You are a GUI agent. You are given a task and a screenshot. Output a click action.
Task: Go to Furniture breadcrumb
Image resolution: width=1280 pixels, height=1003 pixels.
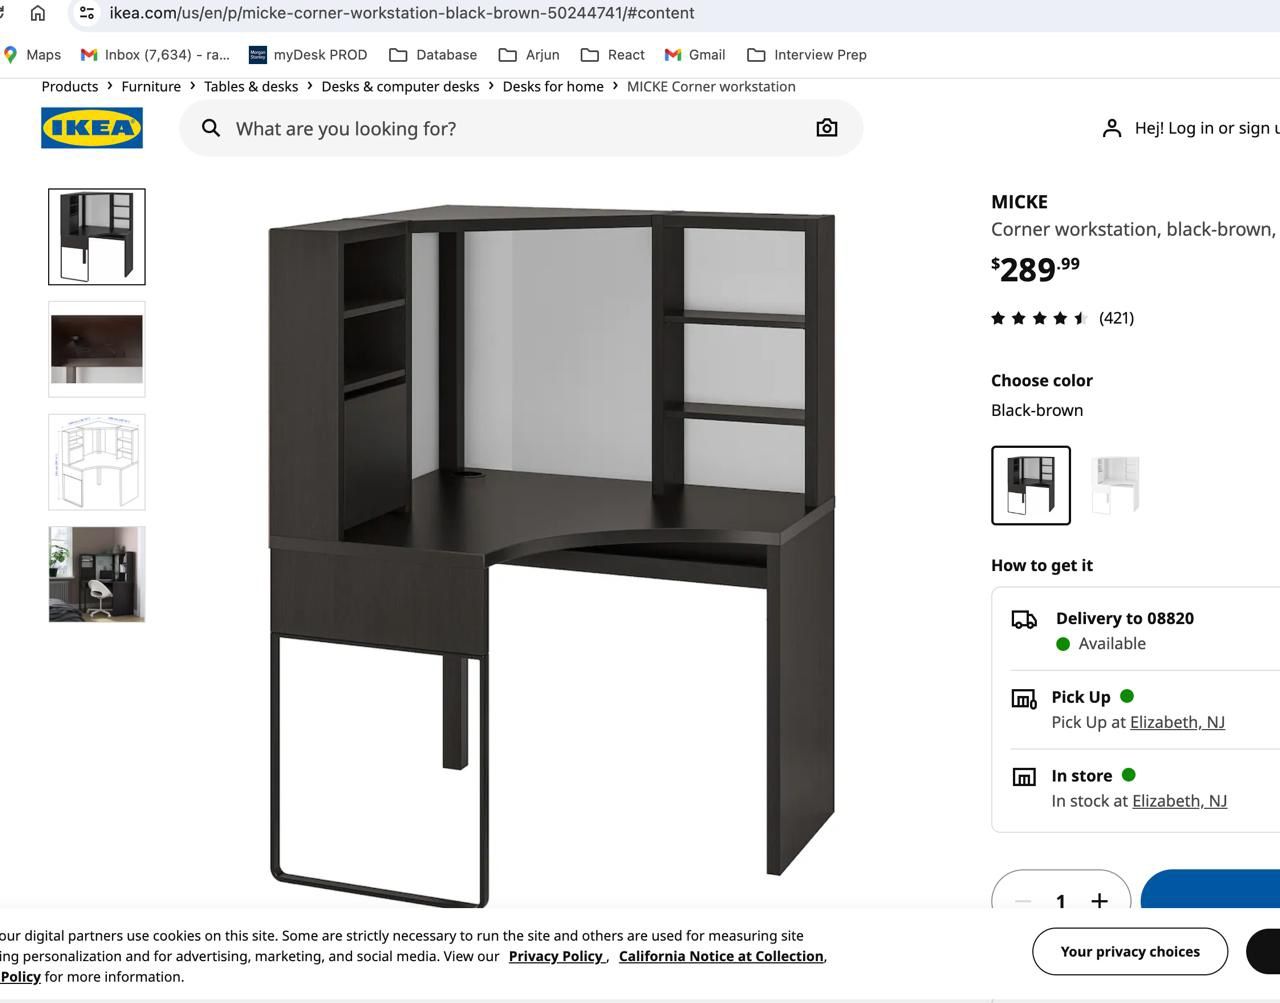coord(151,87)
